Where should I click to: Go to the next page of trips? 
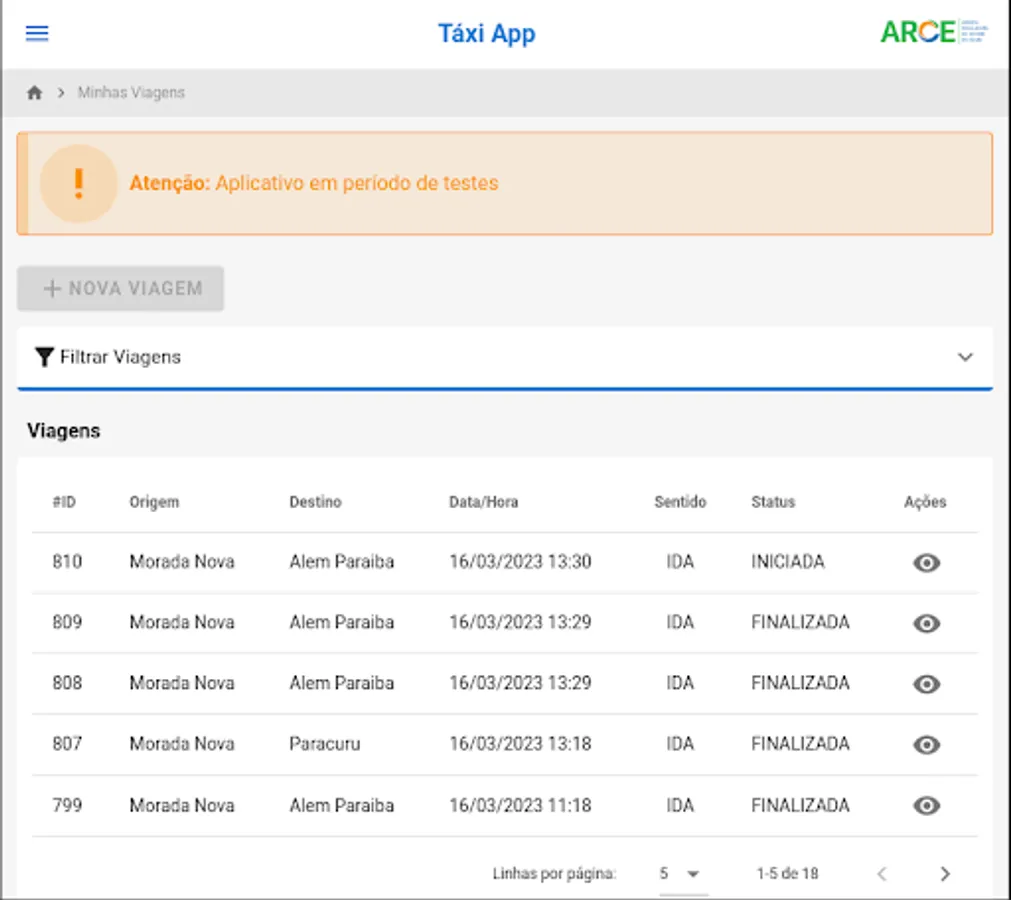945,874
